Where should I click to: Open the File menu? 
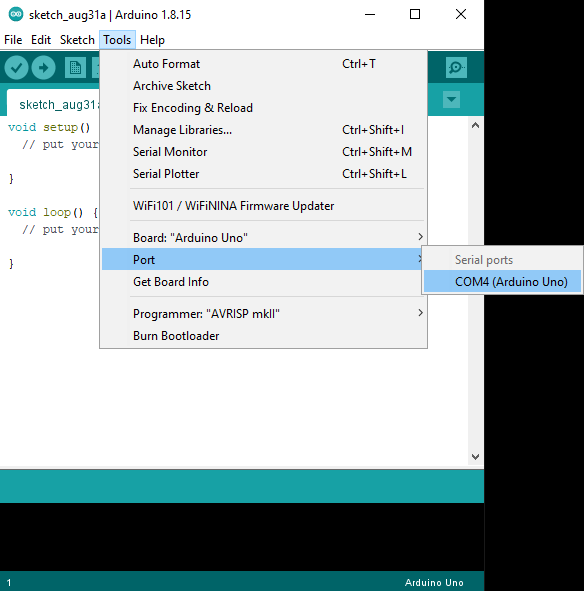pos(13,40)
